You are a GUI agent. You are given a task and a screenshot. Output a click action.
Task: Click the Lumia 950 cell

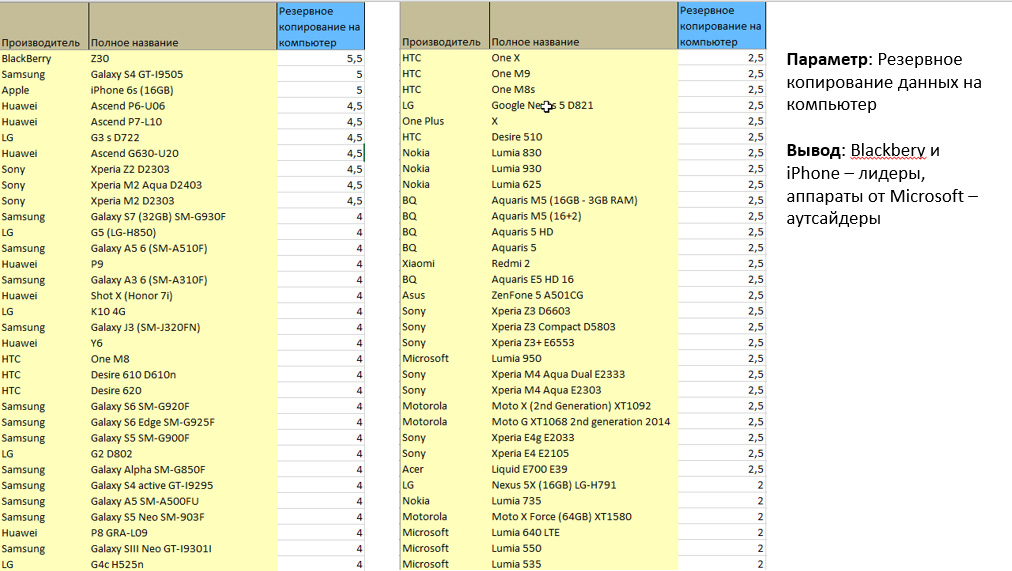click(584, 358)
